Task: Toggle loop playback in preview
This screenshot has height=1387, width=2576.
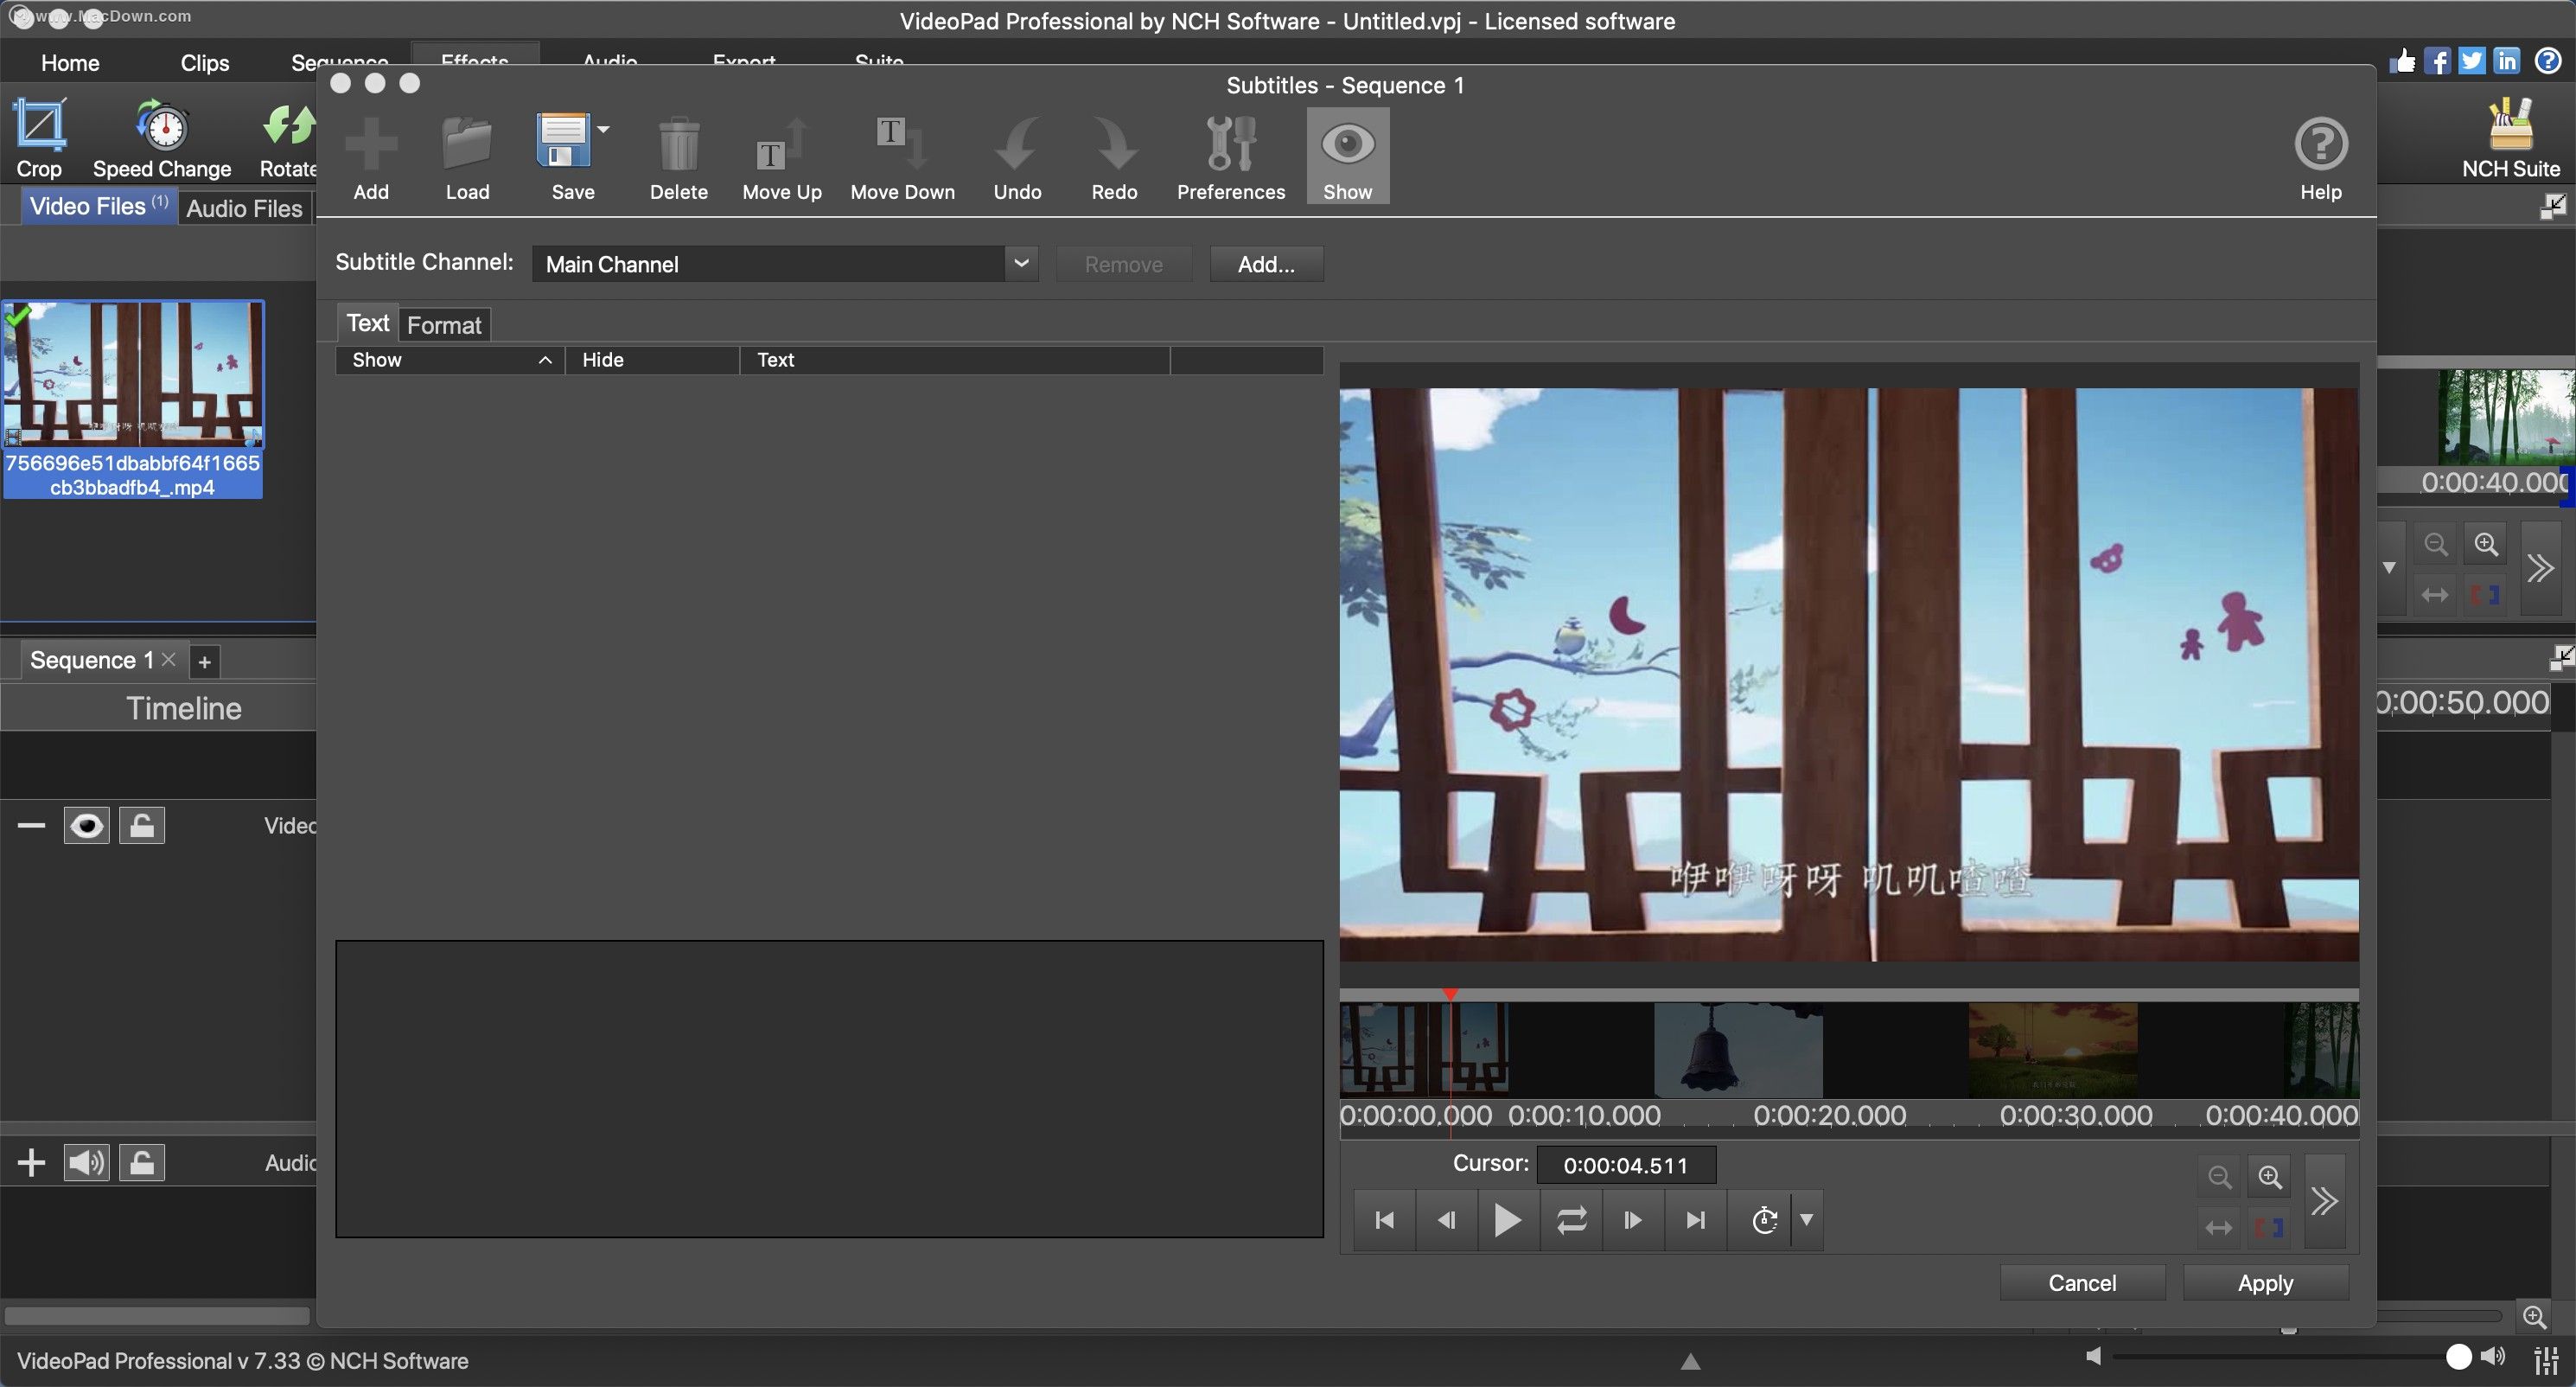Action: [1571, 1220]
